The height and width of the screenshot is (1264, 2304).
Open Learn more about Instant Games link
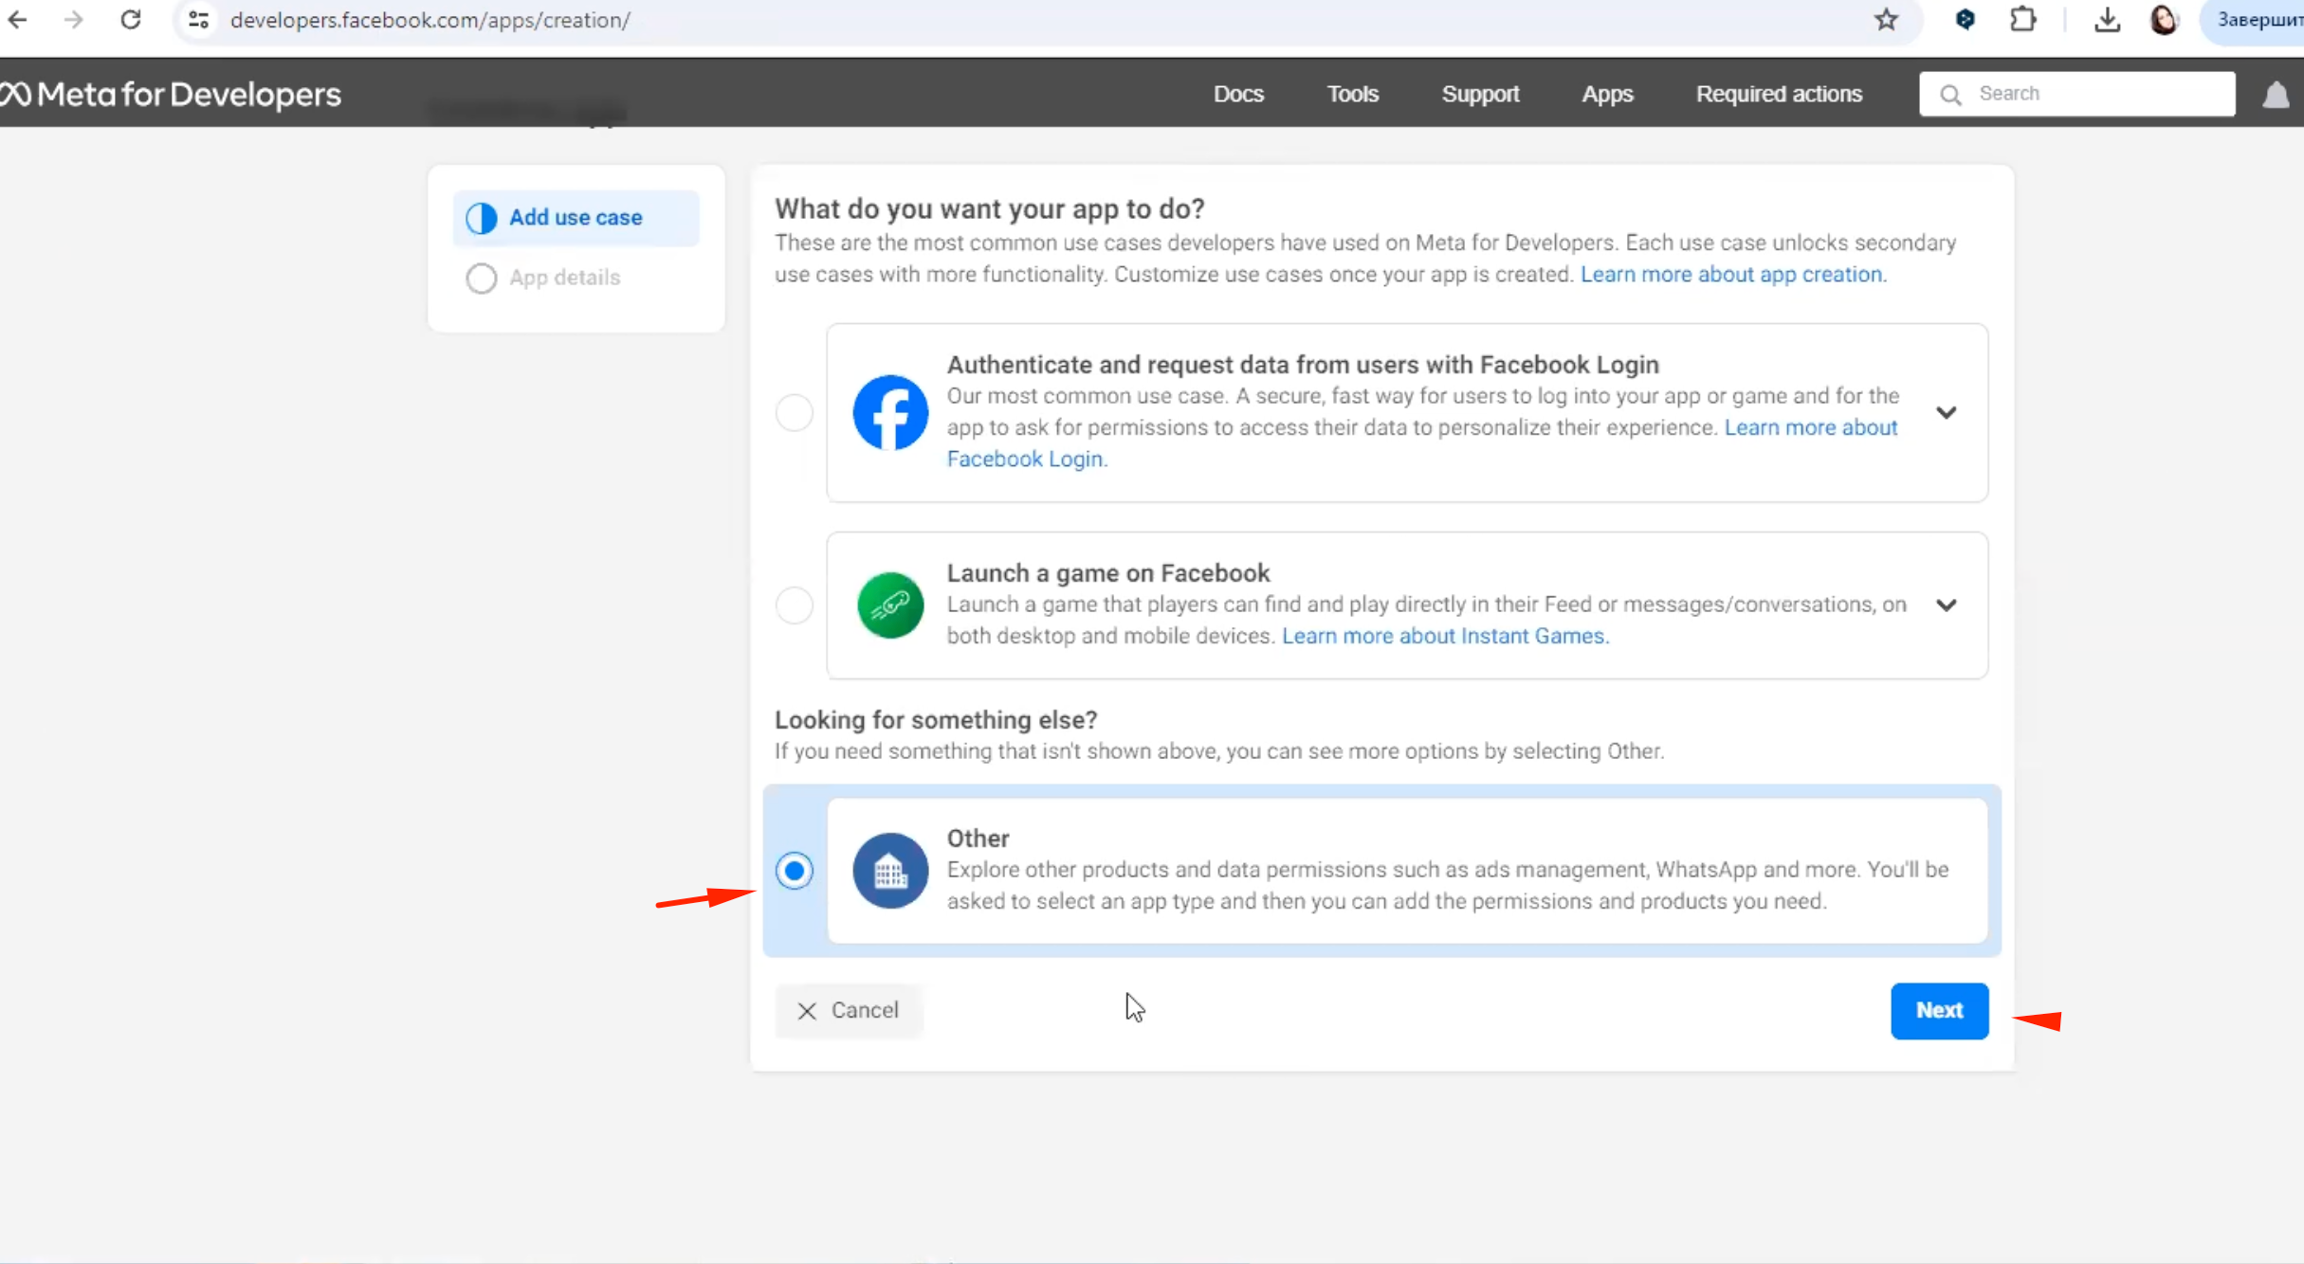pos(1444,636)
